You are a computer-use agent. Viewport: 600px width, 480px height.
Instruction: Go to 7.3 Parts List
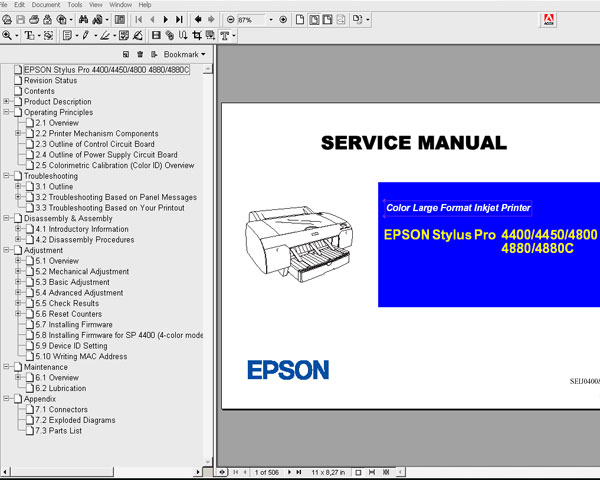click(59, 431)
